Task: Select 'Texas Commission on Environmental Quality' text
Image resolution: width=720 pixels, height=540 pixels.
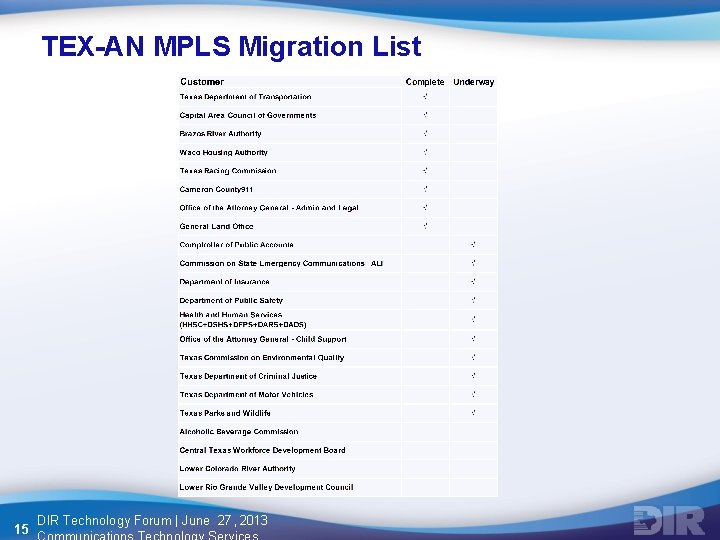Action: 261,358
